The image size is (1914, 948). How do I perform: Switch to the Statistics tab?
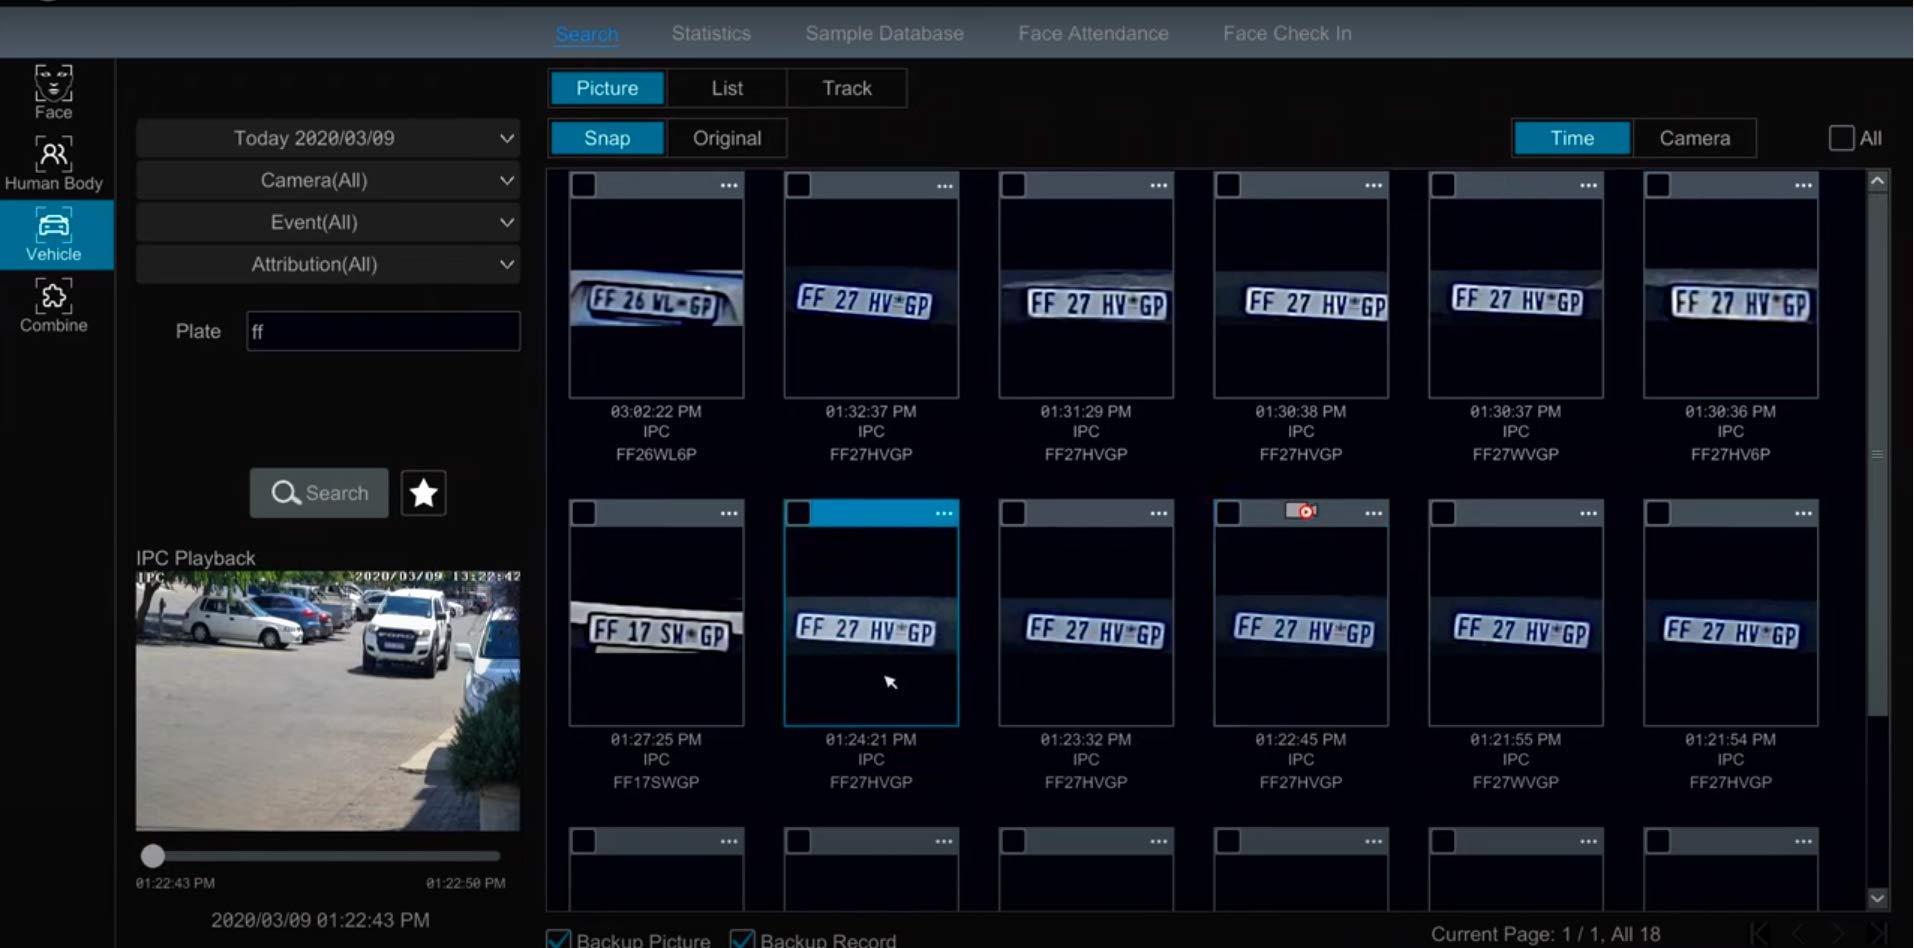point(711,33)
